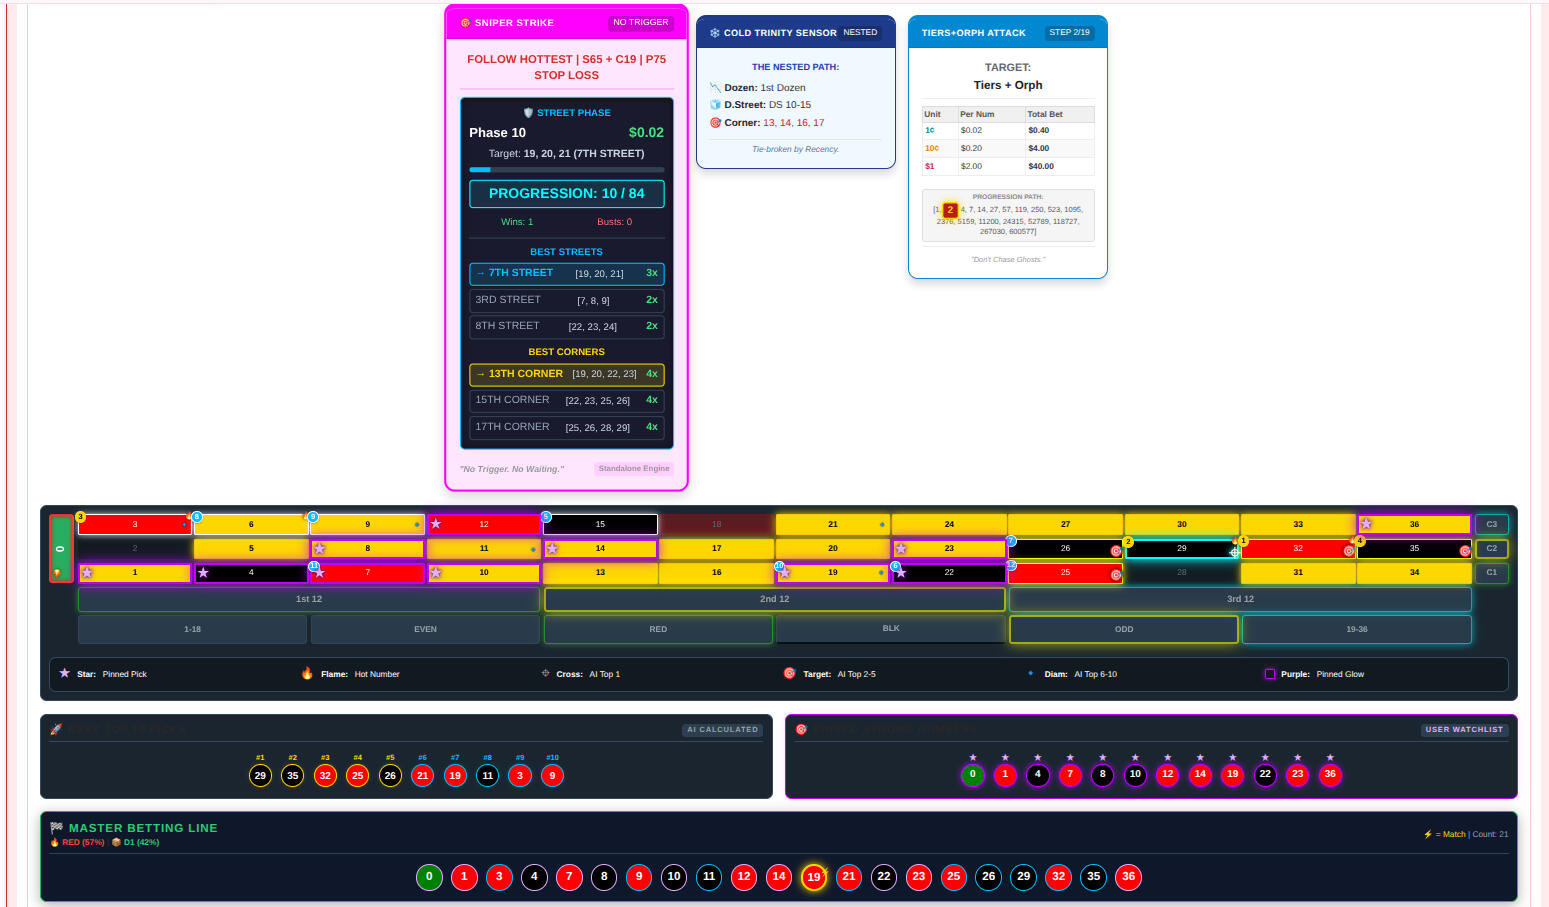Image resolution: width=1549 pixels, height=907 pixels.
Task: Select the 13TH CORNER best corners row
Action: pyautogui.click(x=566, y=374)
